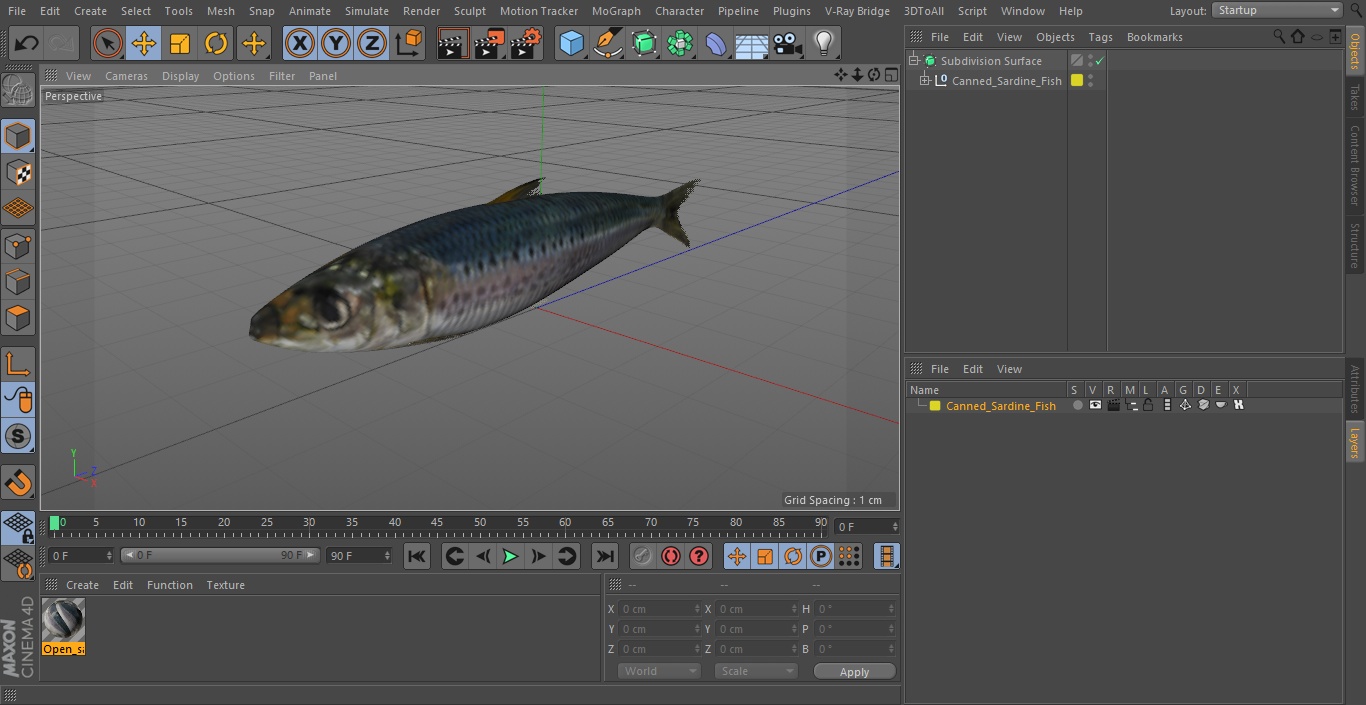Toggle Z axis lock
The image size is (1366, 705).
372,43
